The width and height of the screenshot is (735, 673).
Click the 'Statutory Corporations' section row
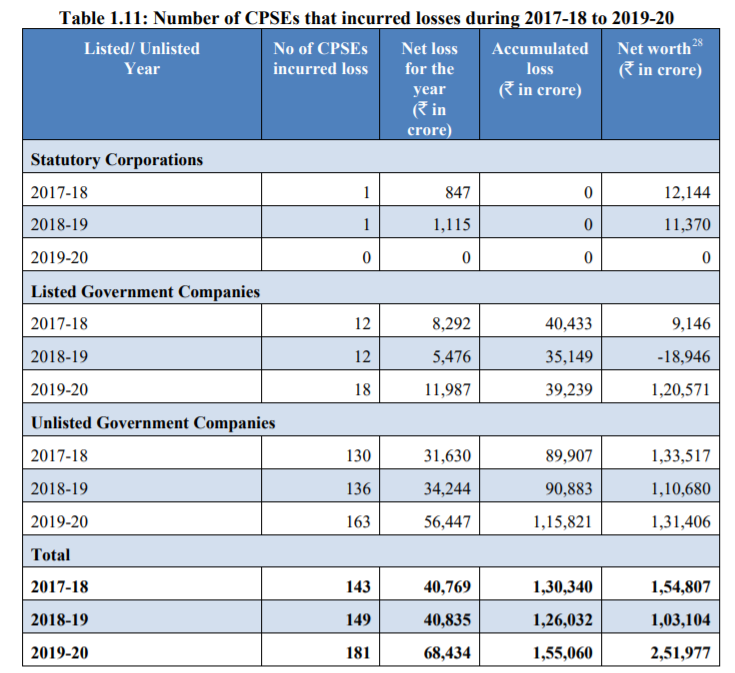click(x=117, y=159)
